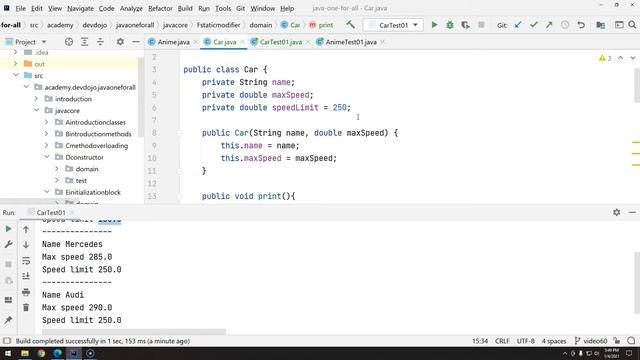Build project with hammer icon
640x360 pixels.
coord(350,25)
